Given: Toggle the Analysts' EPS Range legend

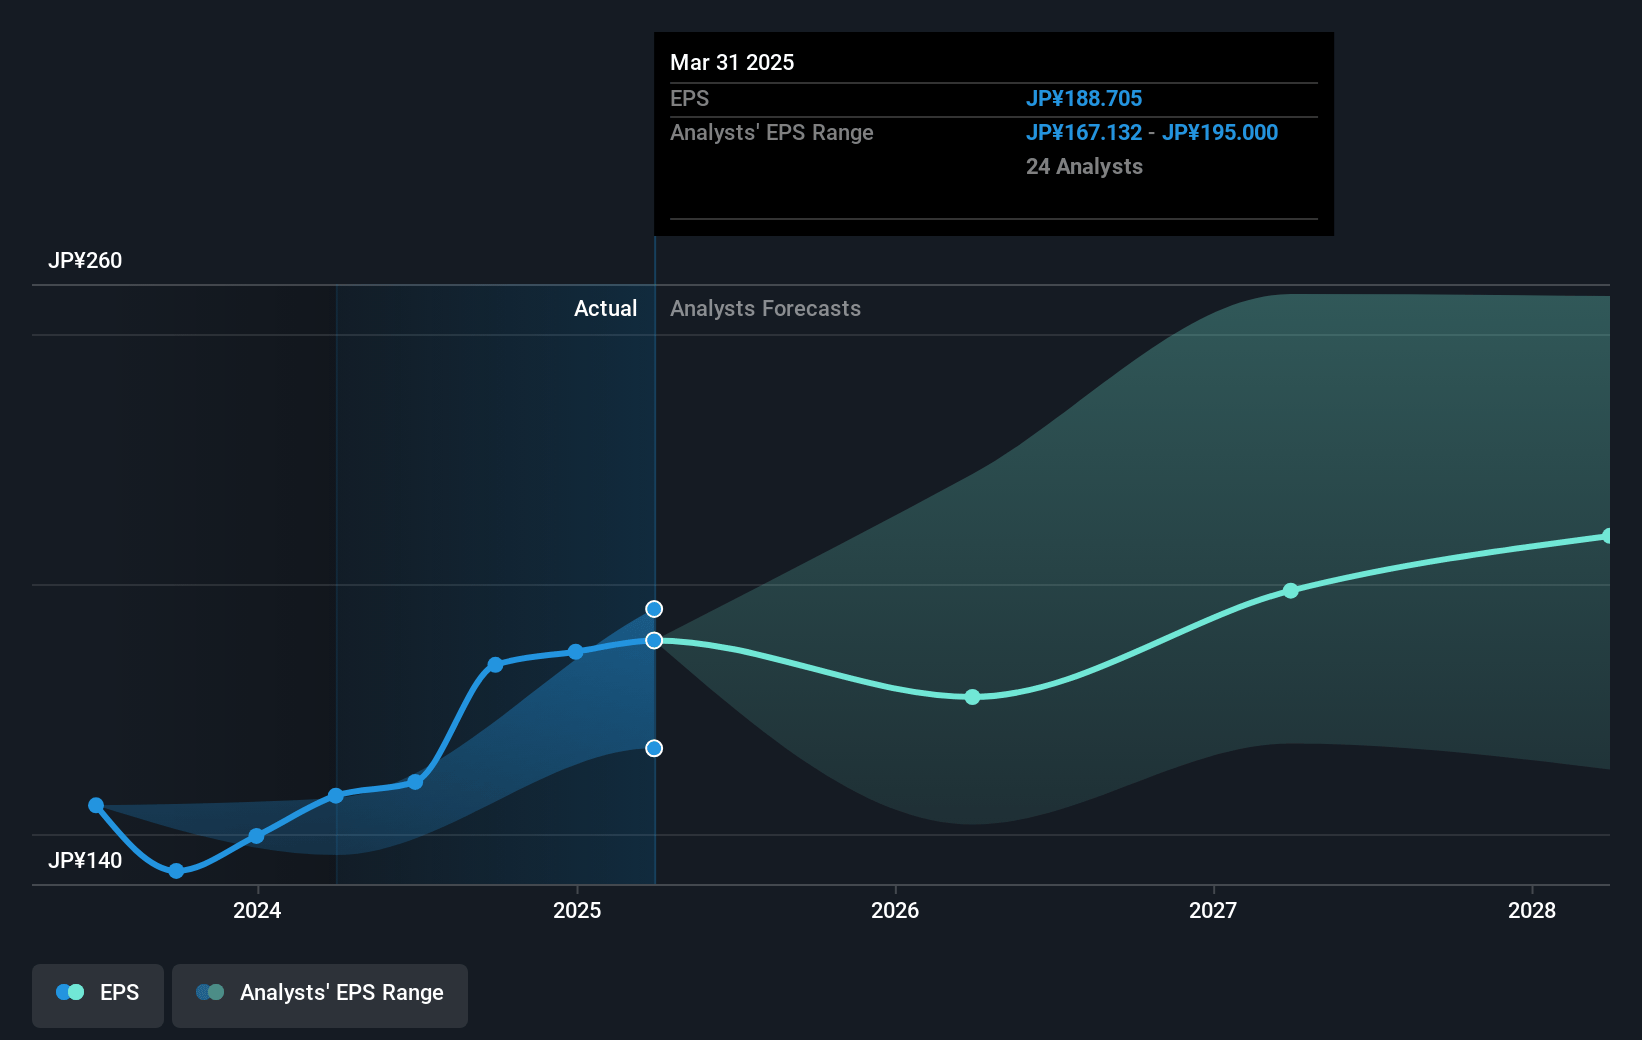Looking at the screenshot, I should click(x=320, y=995).
